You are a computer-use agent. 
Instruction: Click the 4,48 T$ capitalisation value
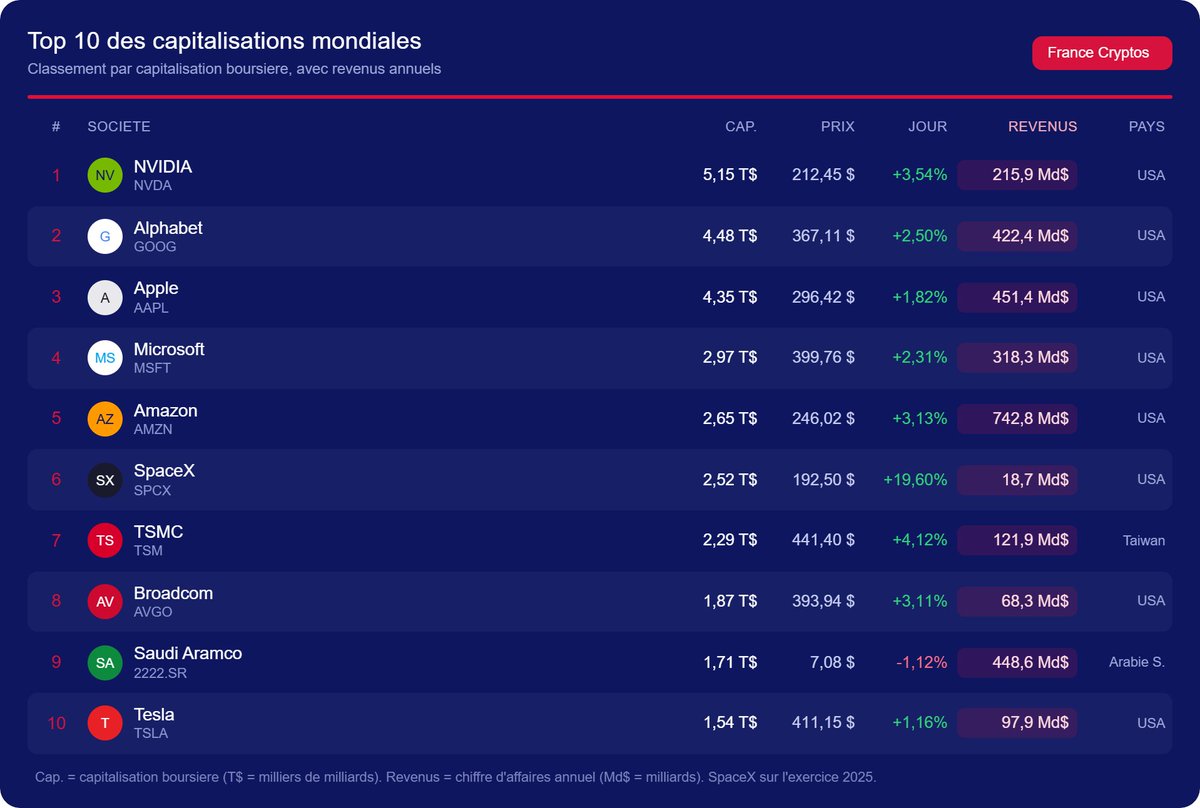(x=730, y=236)
